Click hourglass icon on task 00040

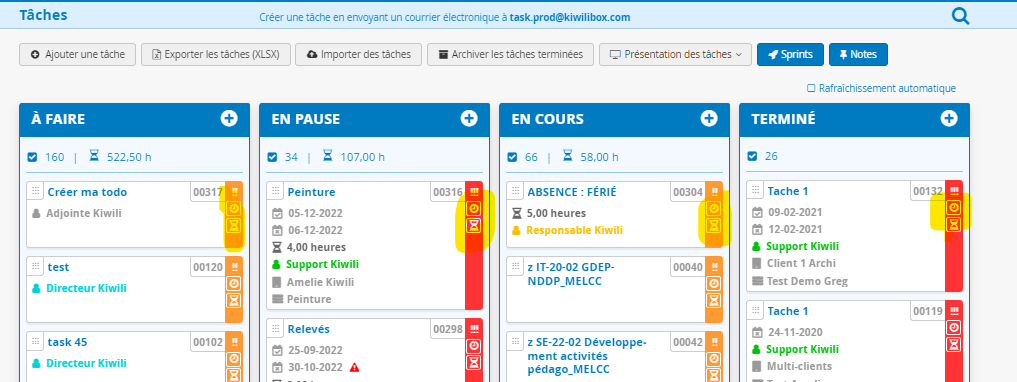(x=714, y=300)
